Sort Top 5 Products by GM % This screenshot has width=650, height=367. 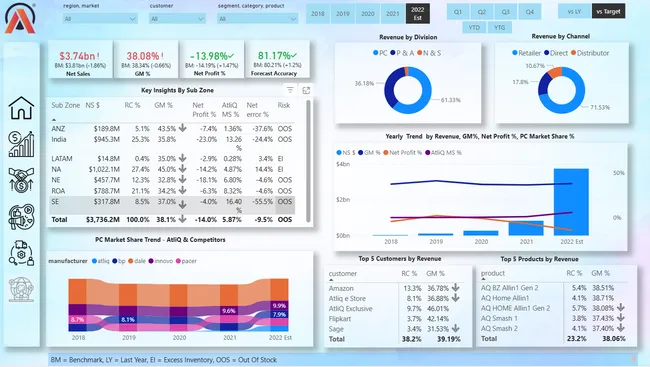[600, 273]
